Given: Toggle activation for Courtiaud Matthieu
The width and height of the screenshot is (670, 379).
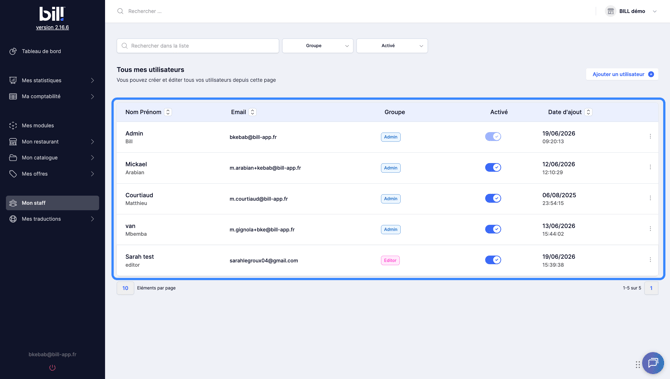Looking at the screenshot, I should [493, 198].
